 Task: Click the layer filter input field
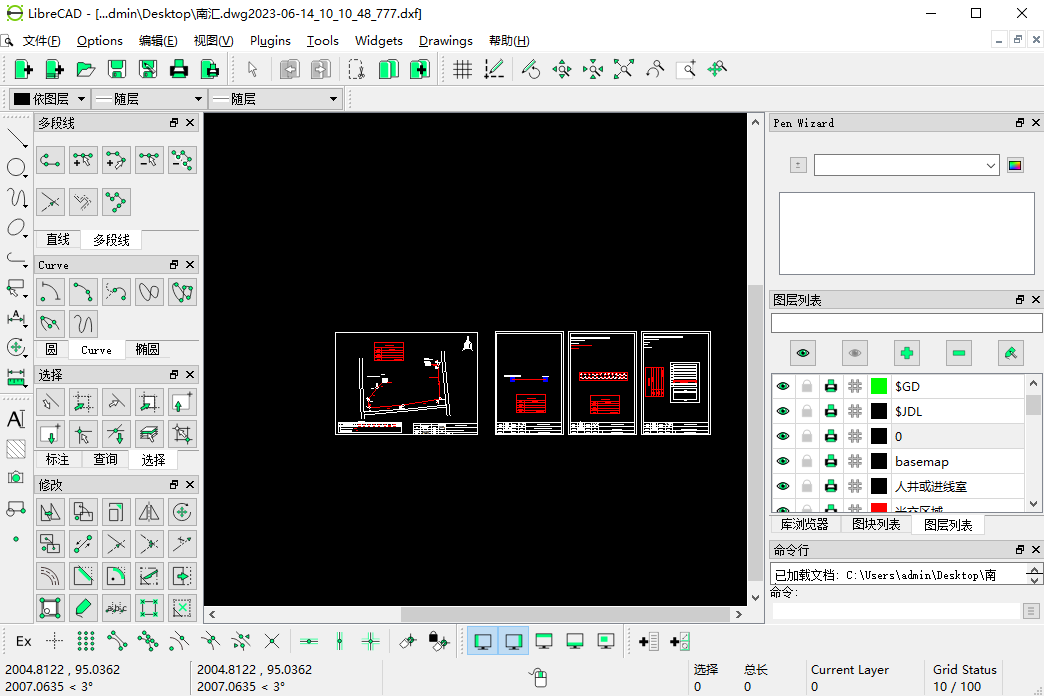pos(906,323)
